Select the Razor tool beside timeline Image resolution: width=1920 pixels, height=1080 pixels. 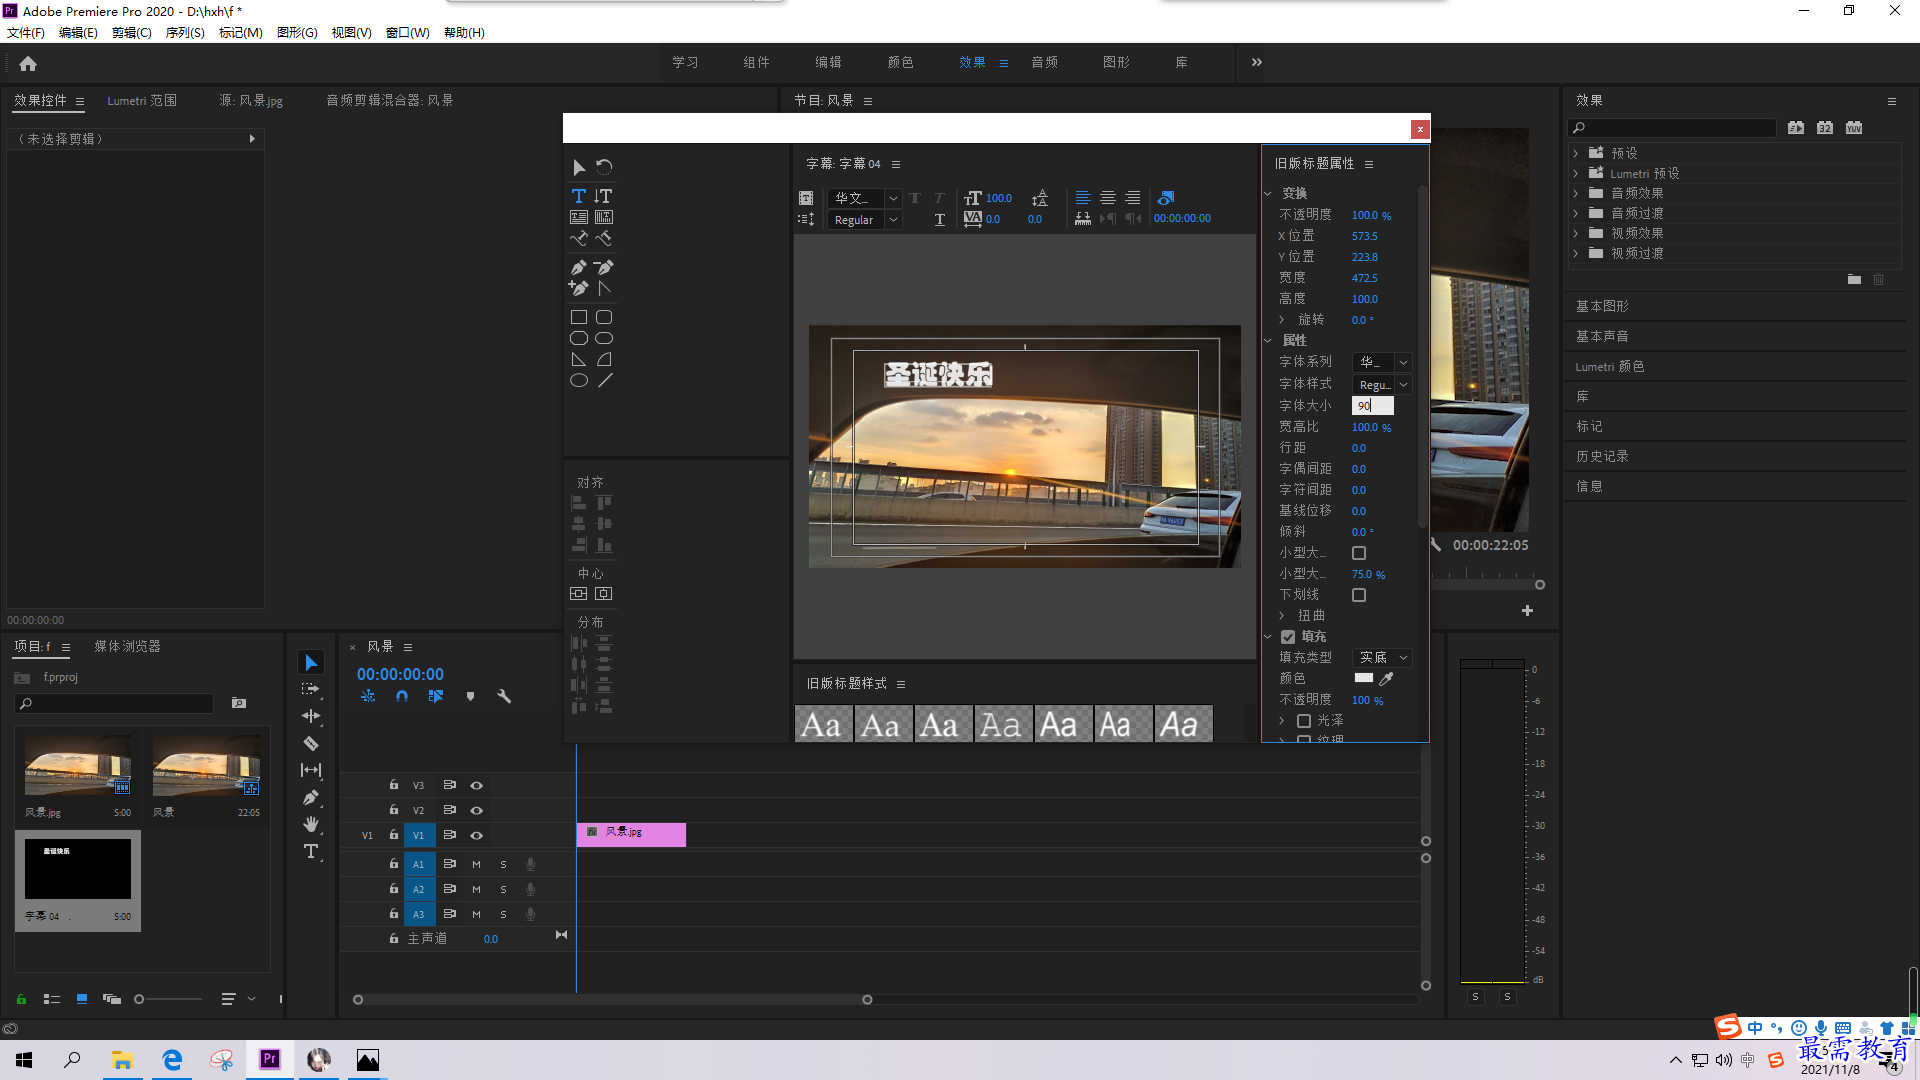pos(311,743)
